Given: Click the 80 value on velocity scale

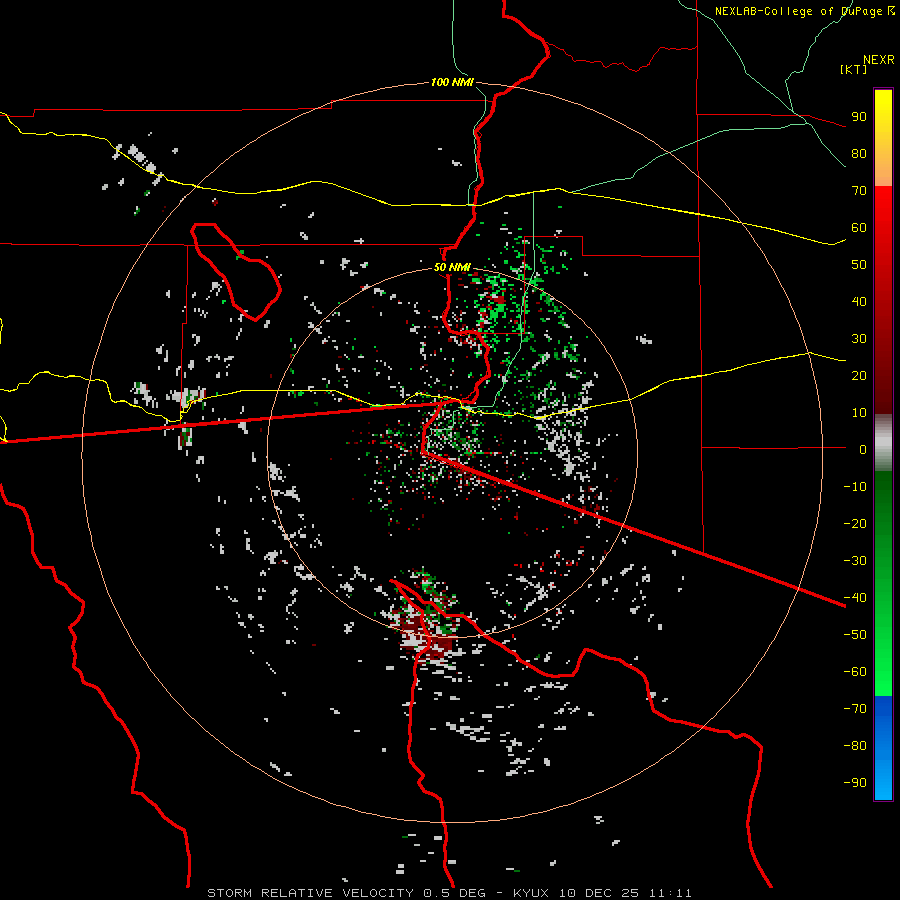Looking at the screenshot, I should click(859, 153).
